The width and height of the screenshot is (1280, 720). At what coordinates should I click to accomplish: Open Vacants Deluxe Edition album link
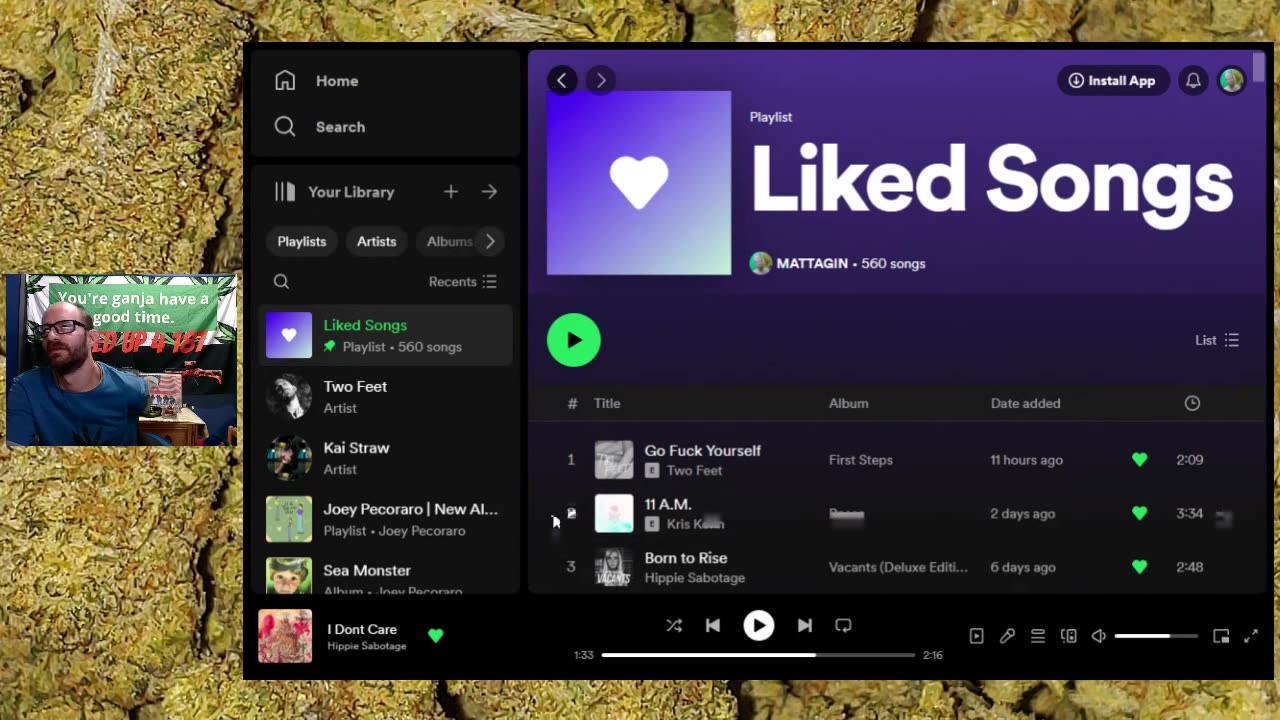tap(898, 567)
